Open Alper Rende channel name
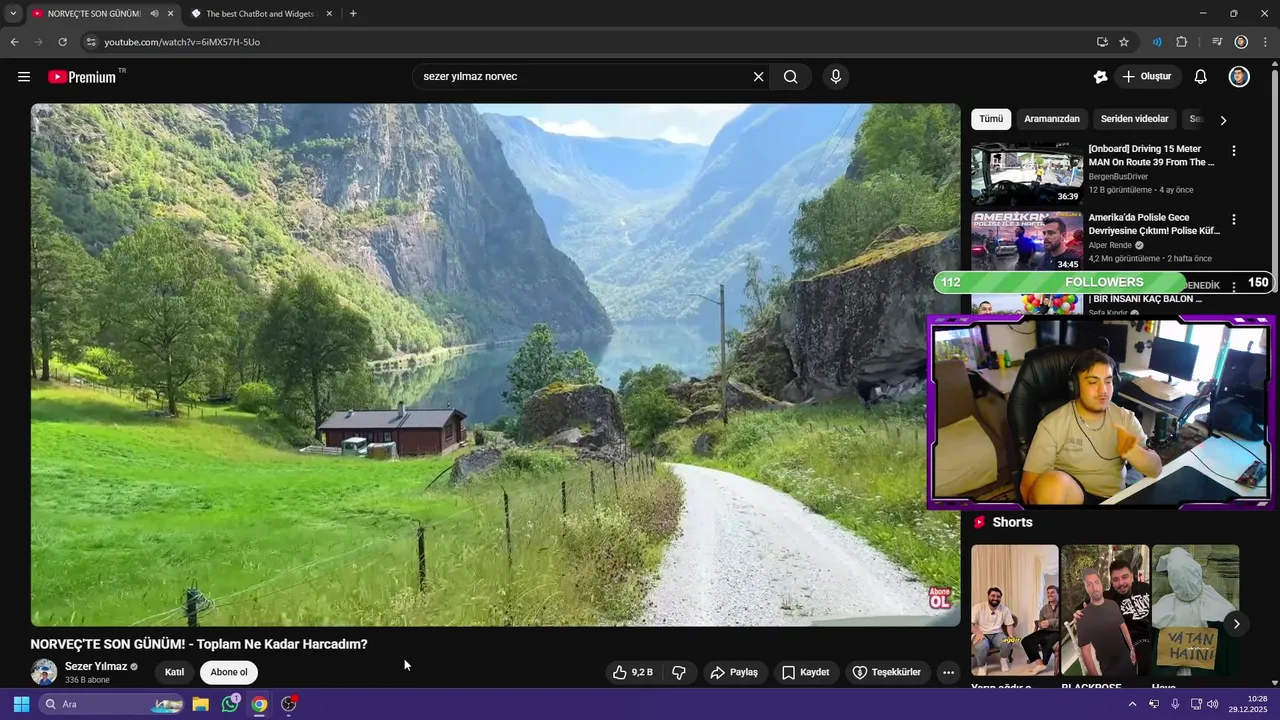 pos(1111,245)
